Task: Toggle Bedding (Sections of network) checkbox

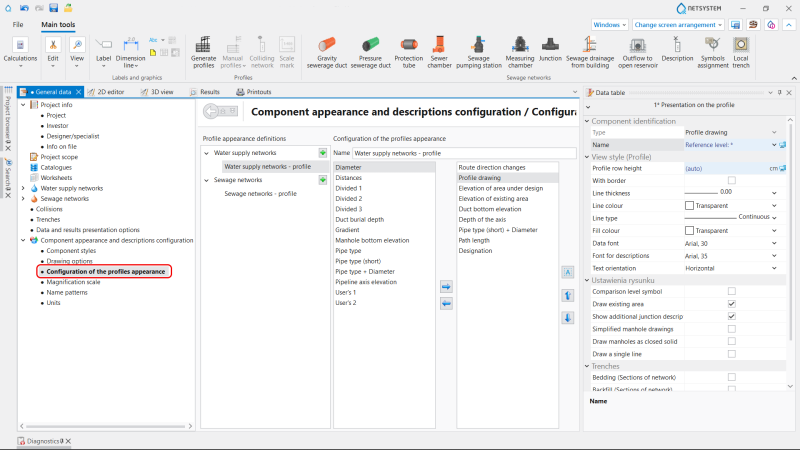Action: (732, 378)
